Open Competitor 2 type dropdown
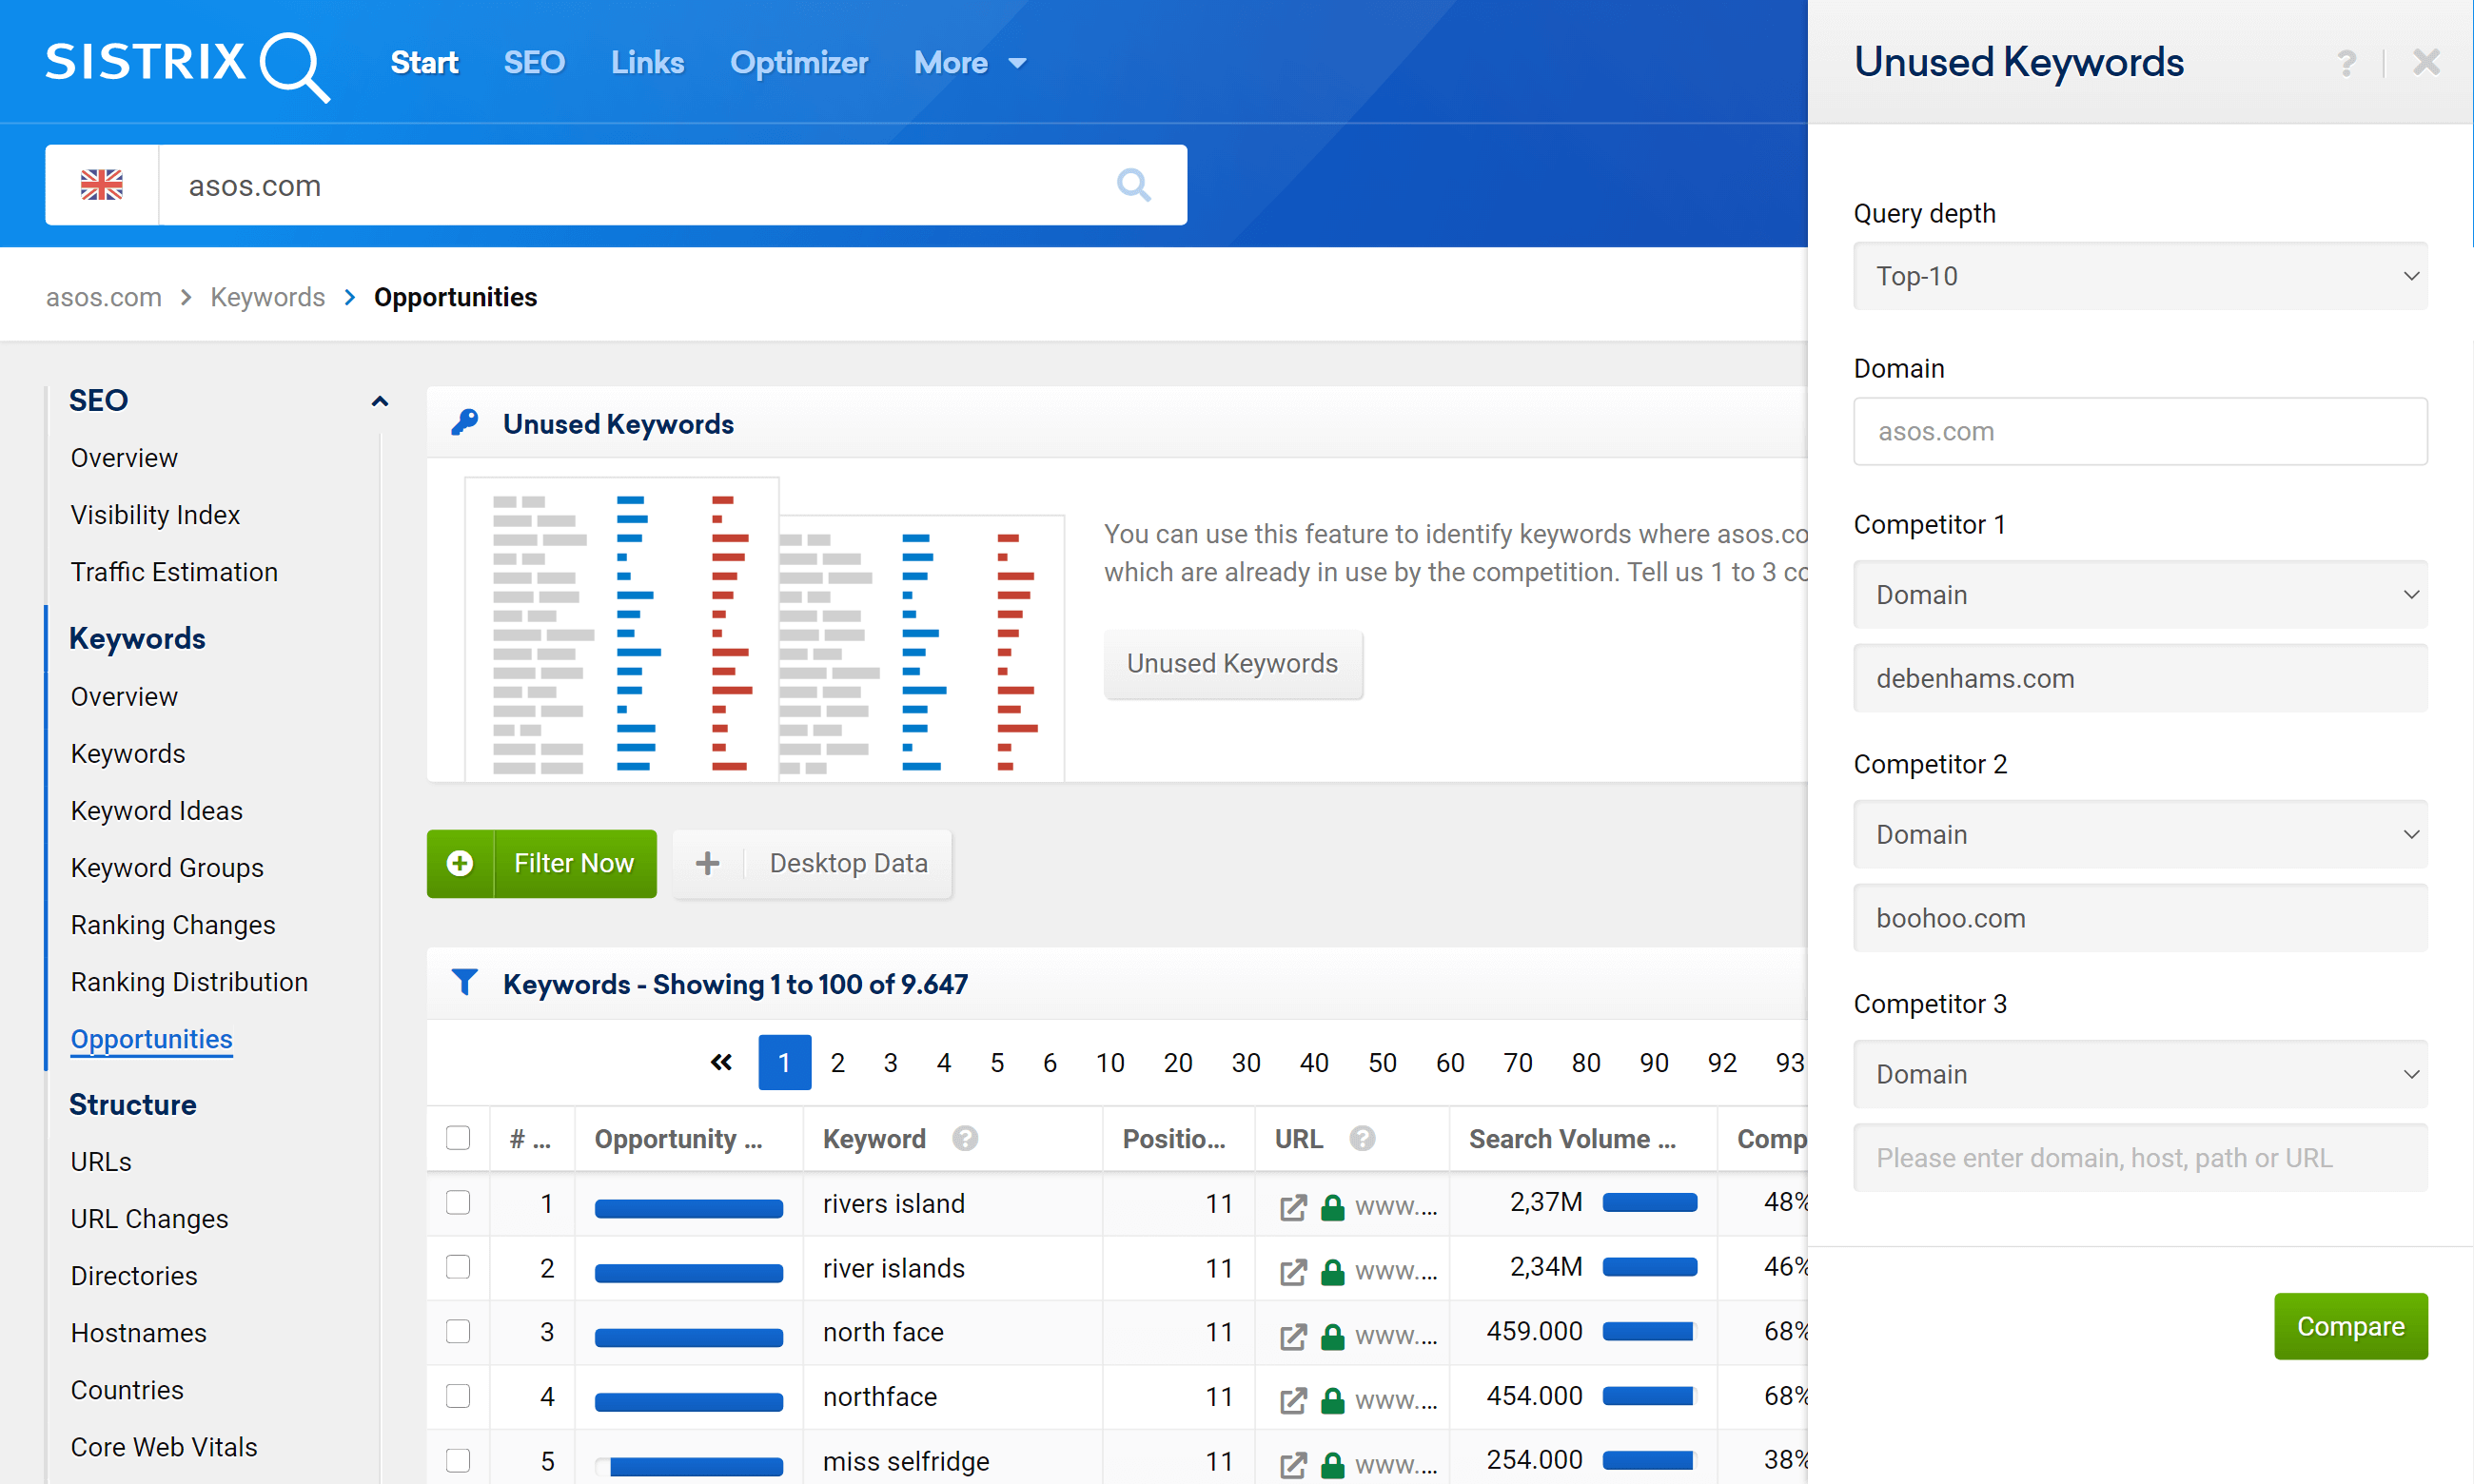The image size is (2474, 1484). click(2140, 834)
